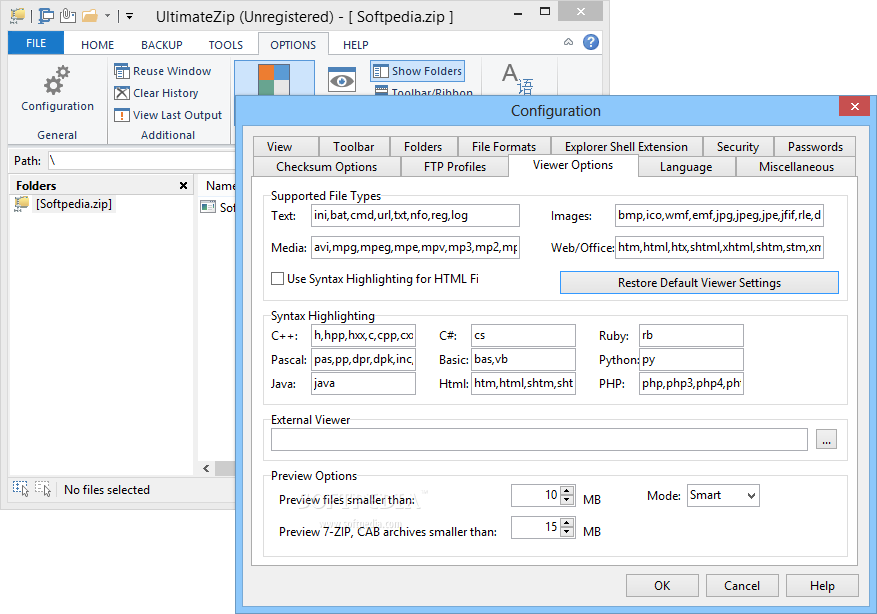
Task: Click the Text file types field
Action: click(x=415, y=215)
